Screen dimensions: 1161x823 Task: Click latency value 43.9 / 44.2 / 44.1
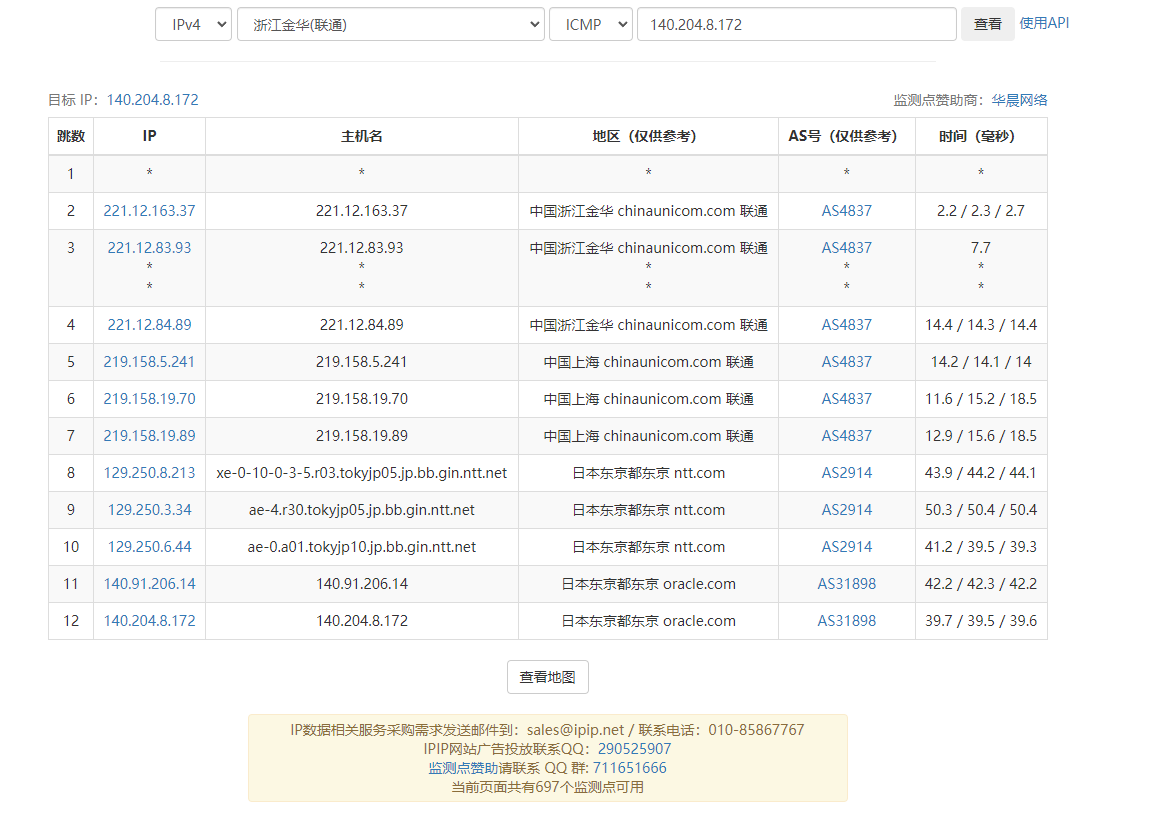[981, 473]
